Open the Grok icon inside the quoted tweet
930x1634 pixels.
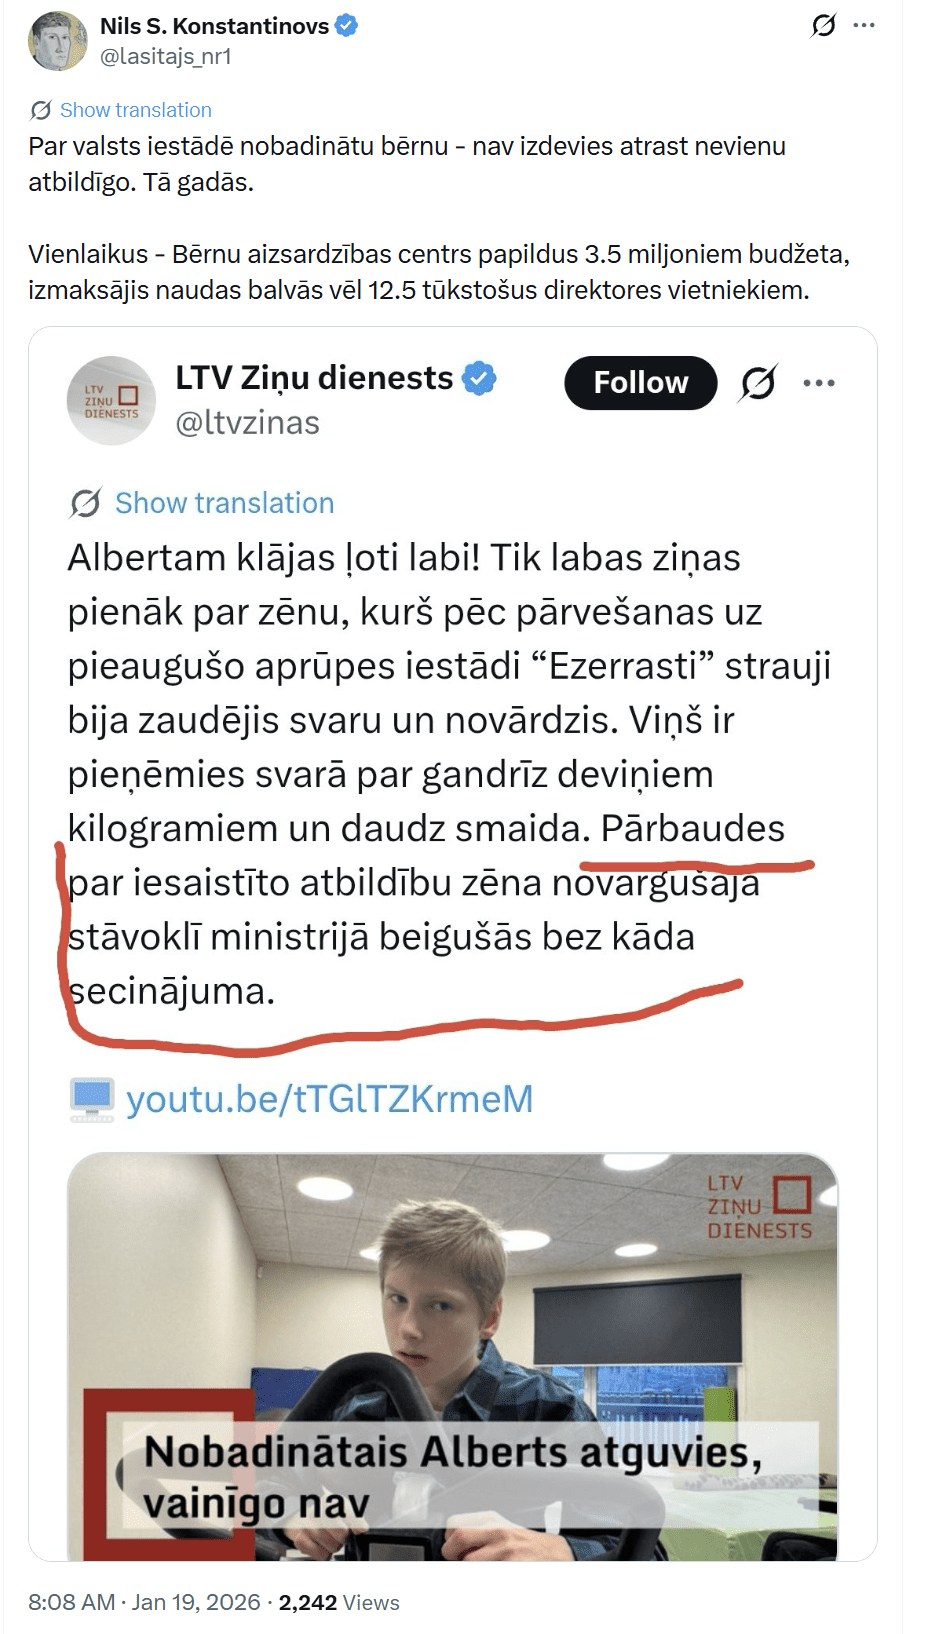point(758,383)
